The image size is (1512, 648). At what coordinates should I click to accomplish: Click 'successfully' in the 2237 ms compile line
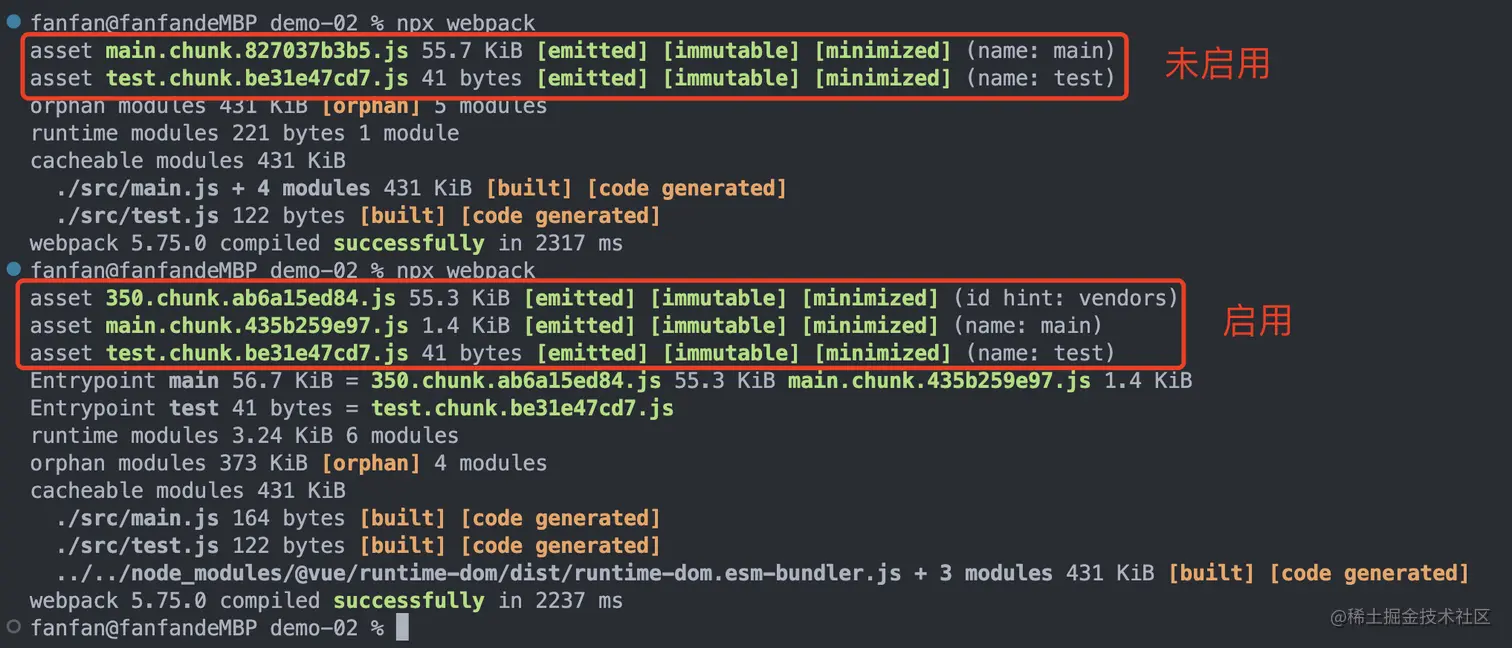[408, 601]
